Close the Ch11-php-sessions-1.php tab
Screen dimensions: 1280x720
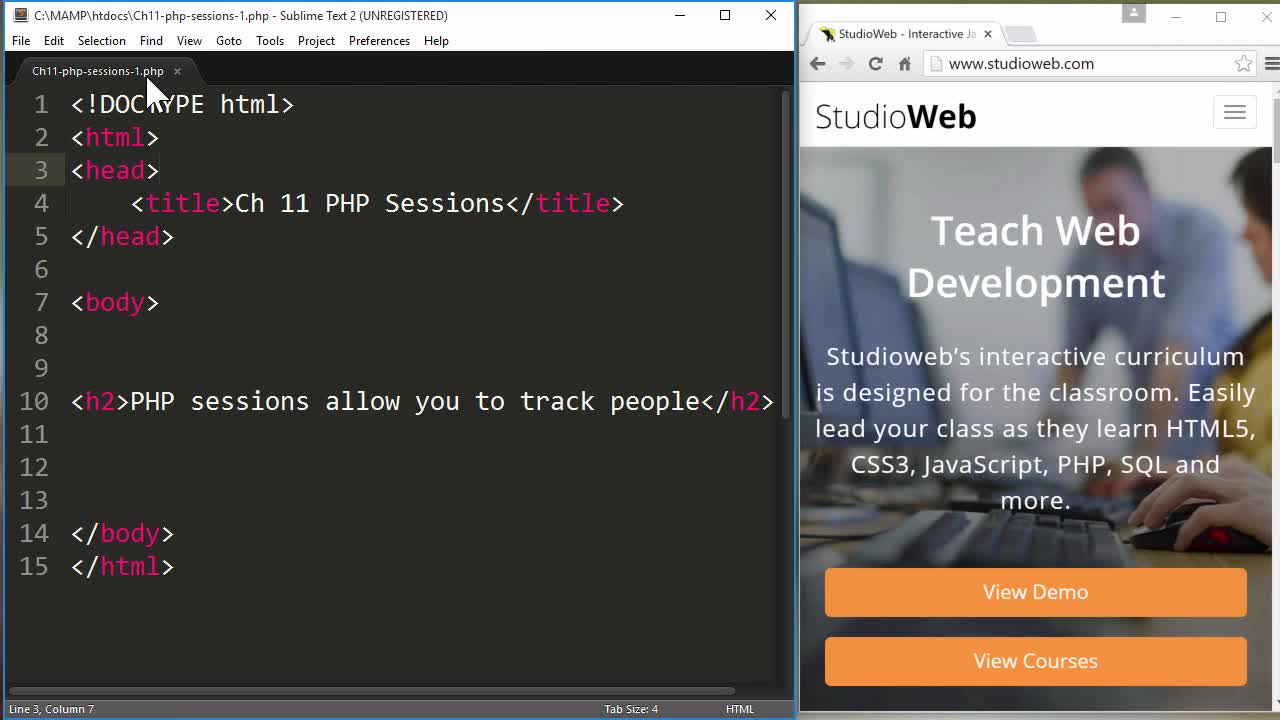coord(177,71)
